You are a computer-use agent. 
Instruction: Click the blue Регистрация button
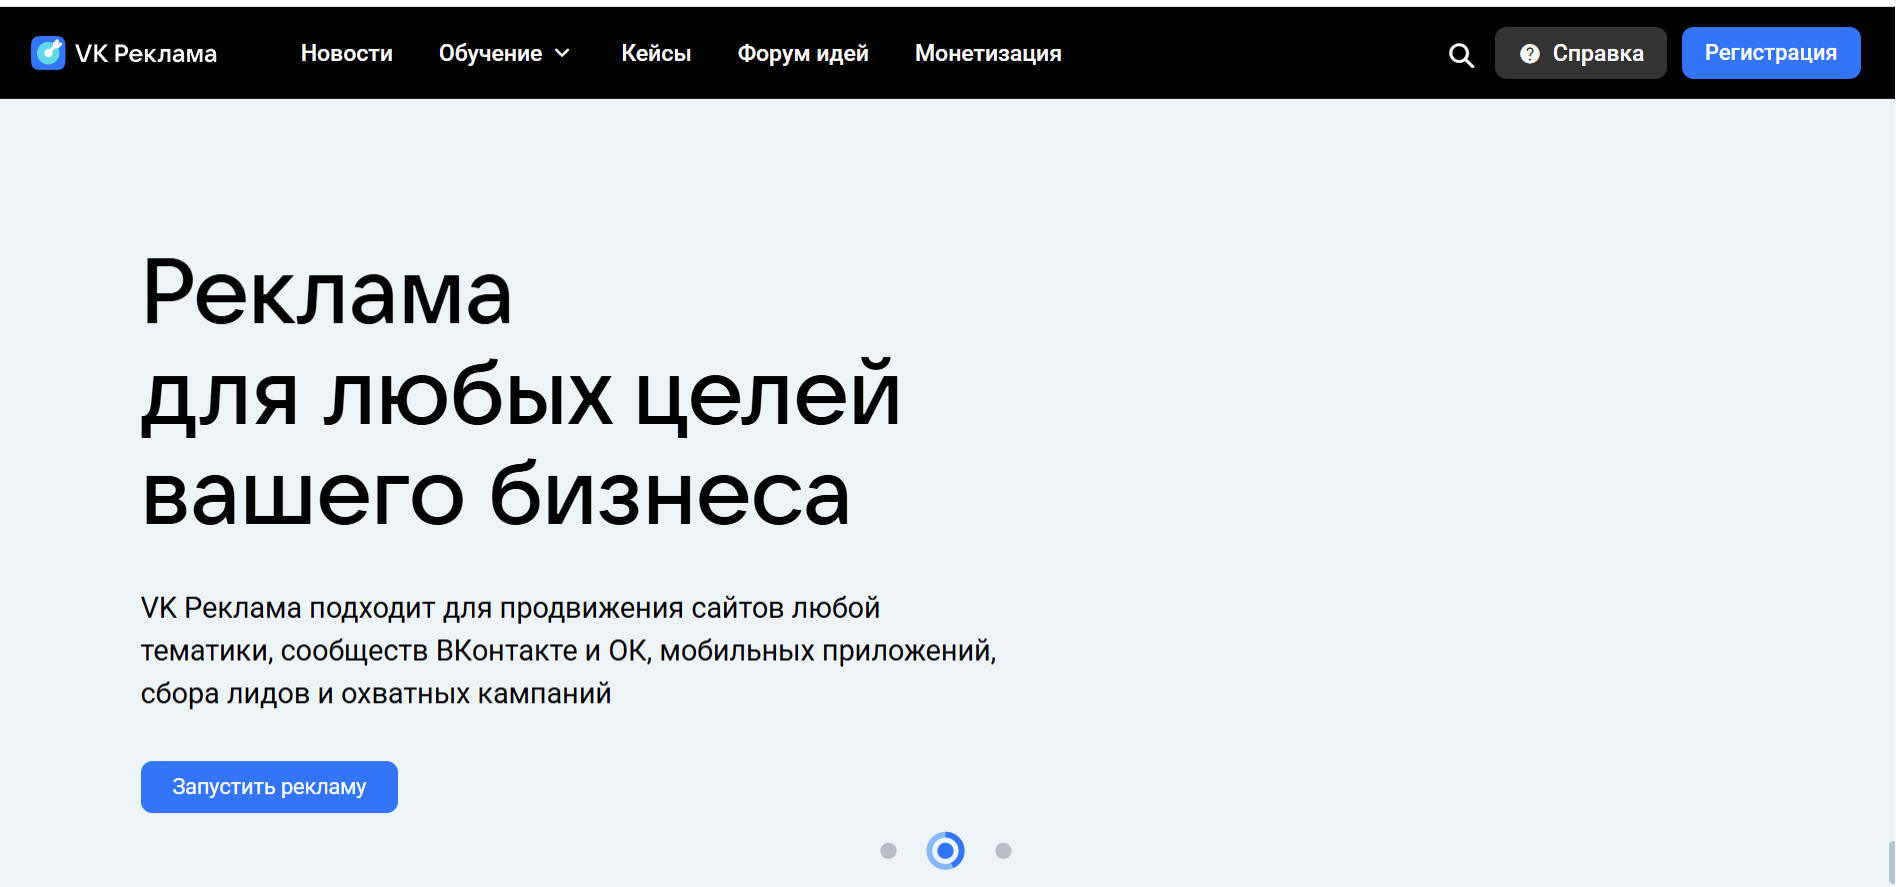click(1770, 53)
